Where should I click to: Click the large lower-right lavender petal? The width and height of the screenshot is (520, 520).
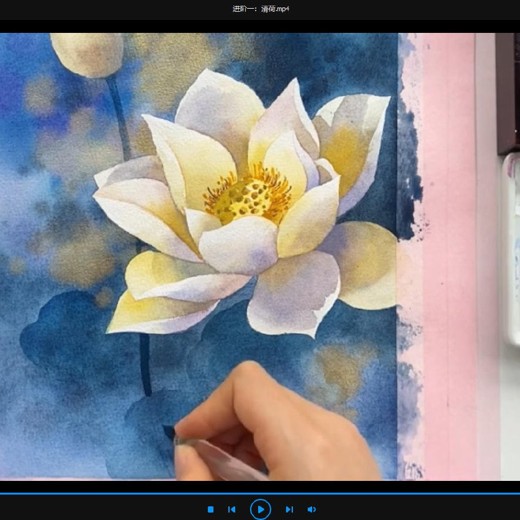[x=293, y=293]
